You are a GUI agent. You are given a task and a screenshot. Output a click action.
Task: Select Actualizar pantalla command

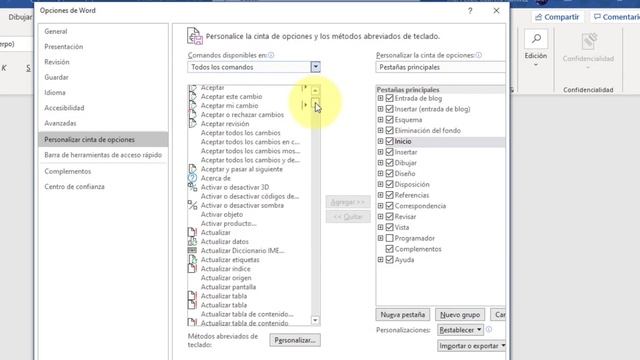[x=228, y=287]
